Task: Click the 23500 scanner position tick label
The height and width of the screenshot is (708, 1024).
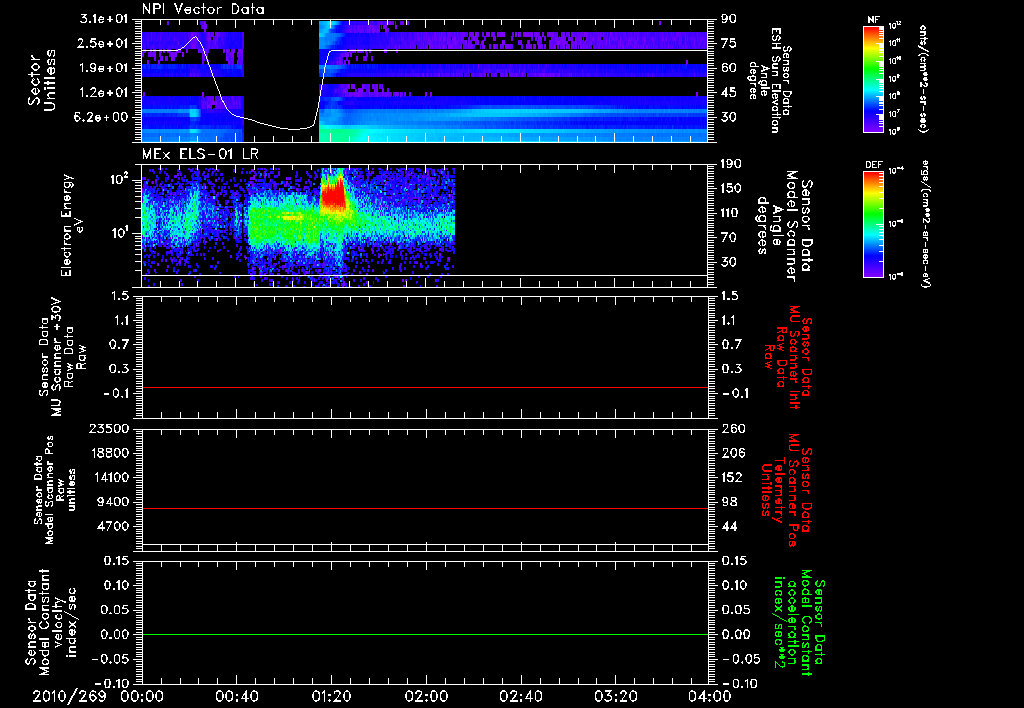Action: (109, 429)
